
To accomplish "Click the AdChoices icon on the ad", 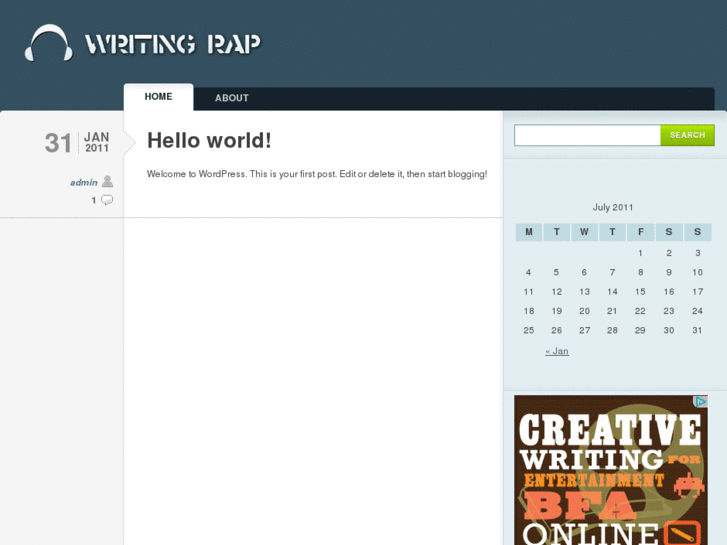I will click(701, 402).
